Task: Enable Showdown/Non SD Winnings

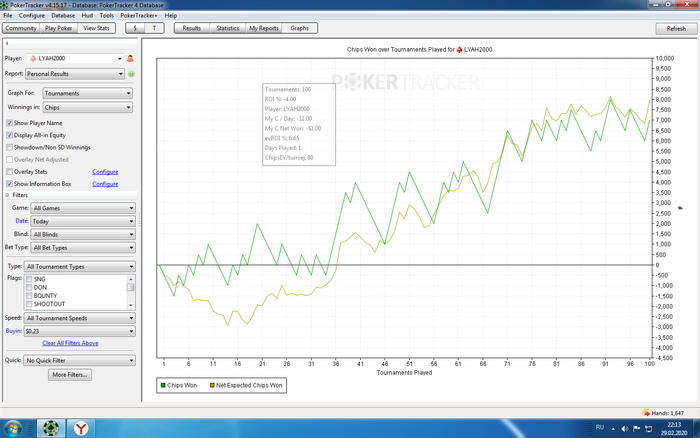Action: click(x=9, y=147)
